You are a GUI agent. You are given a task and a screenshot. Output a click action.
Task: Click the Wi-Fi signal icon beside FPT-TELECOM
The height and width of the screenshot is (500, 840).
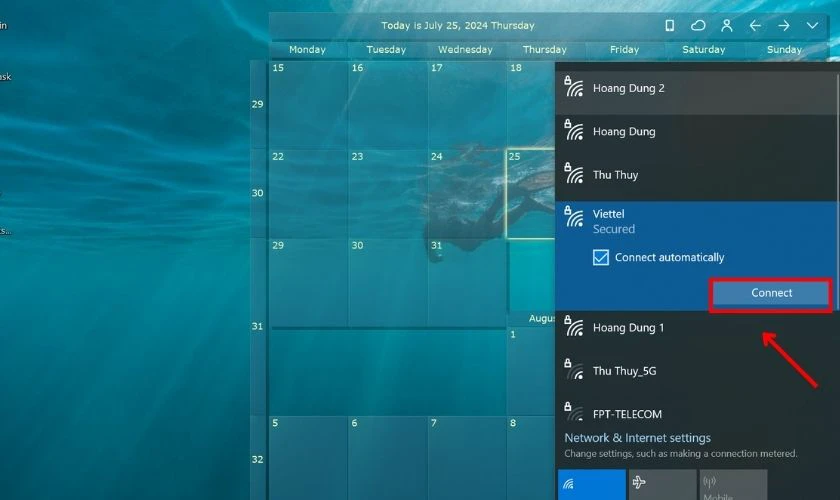coord(574,412)
